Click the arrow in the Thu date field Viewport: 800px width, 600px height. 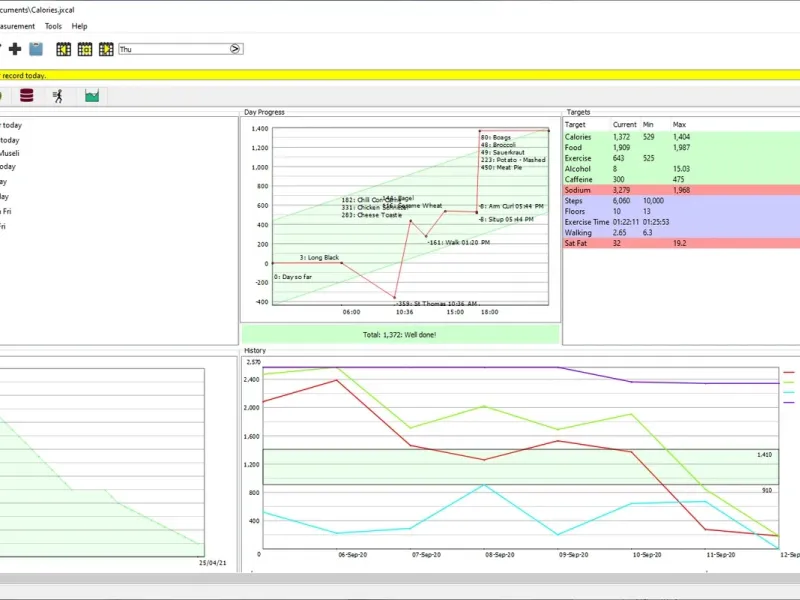tap(235, 49)
